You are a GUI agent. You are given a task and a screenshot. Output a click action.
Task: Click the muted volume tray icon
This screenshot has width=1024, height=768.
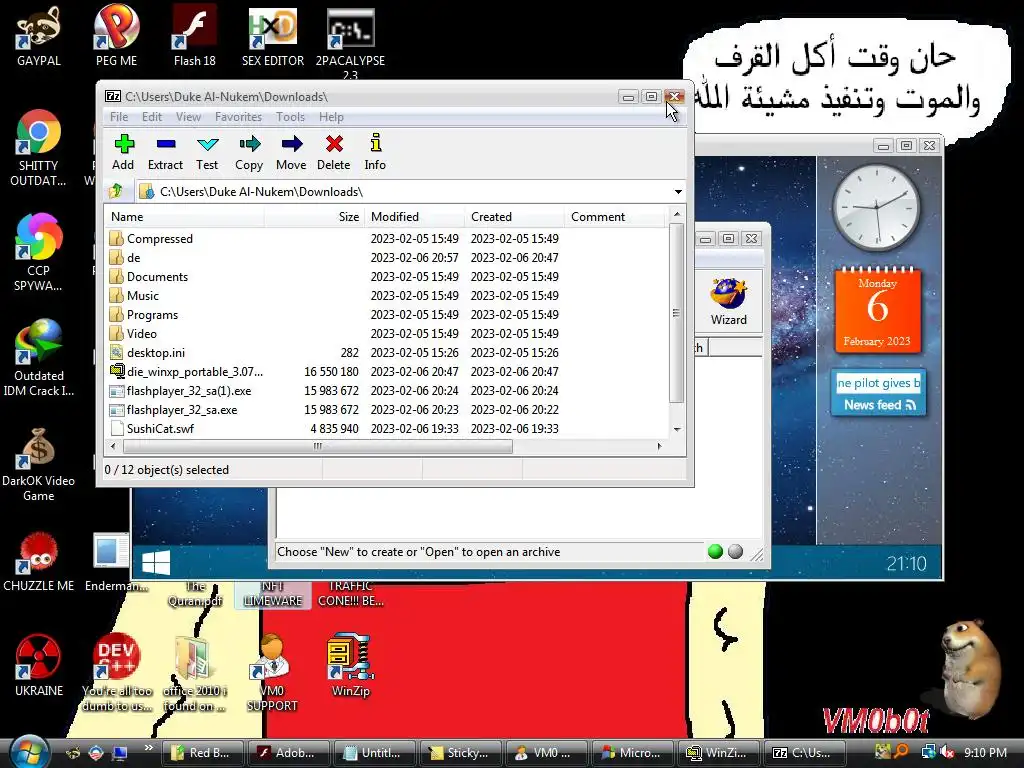[x=947, y=752]
